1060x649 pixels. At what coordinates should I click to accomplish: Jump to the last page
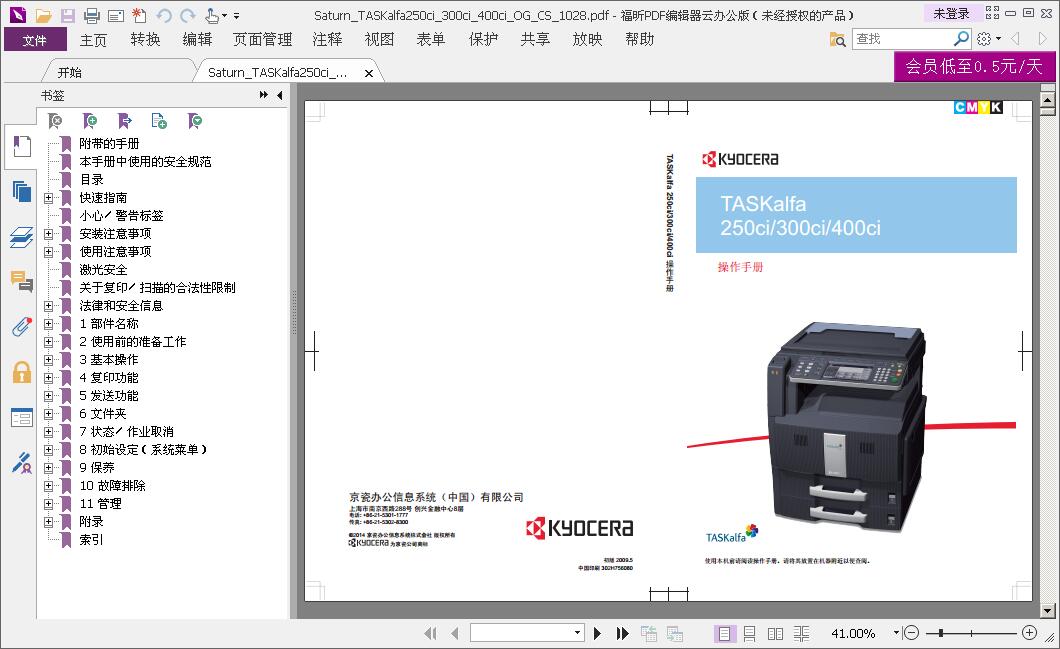(623, 633)
